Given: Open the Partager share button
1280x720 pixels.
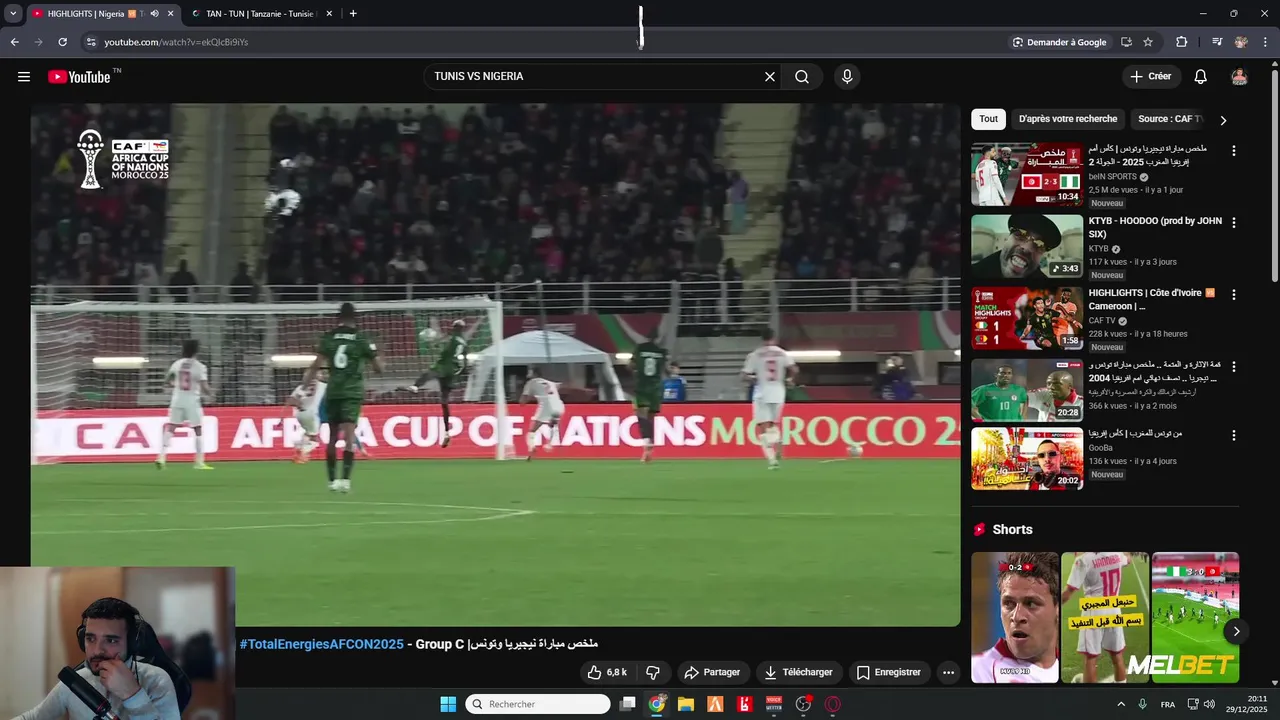Looking at the screenshot, I should [x=712, y=672].
